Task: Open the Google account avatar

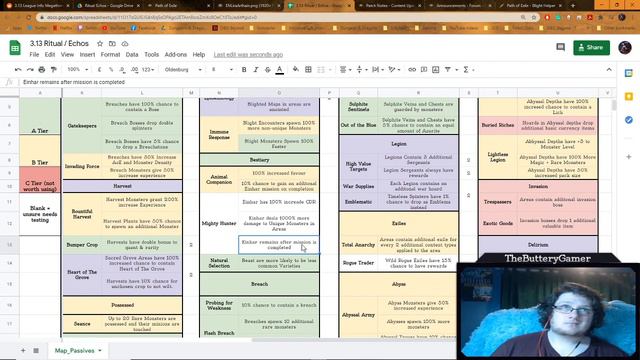Action: click(x=624, y=47)
